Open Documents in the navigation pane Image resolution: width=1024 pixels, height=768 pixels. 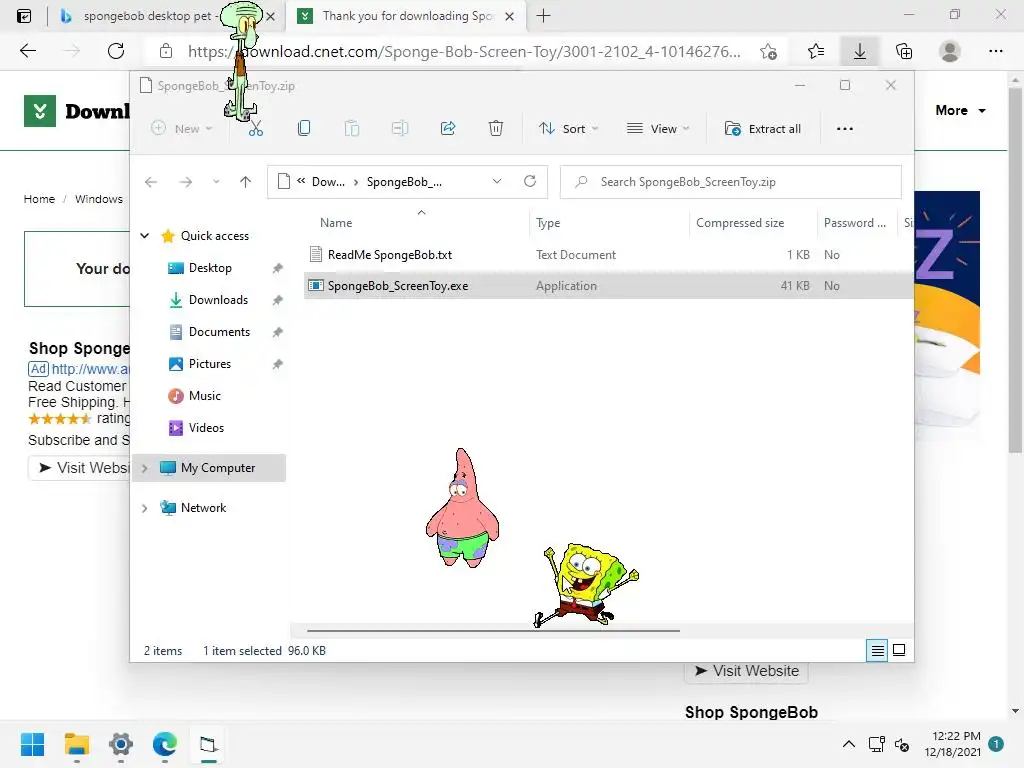pos(219,332)
